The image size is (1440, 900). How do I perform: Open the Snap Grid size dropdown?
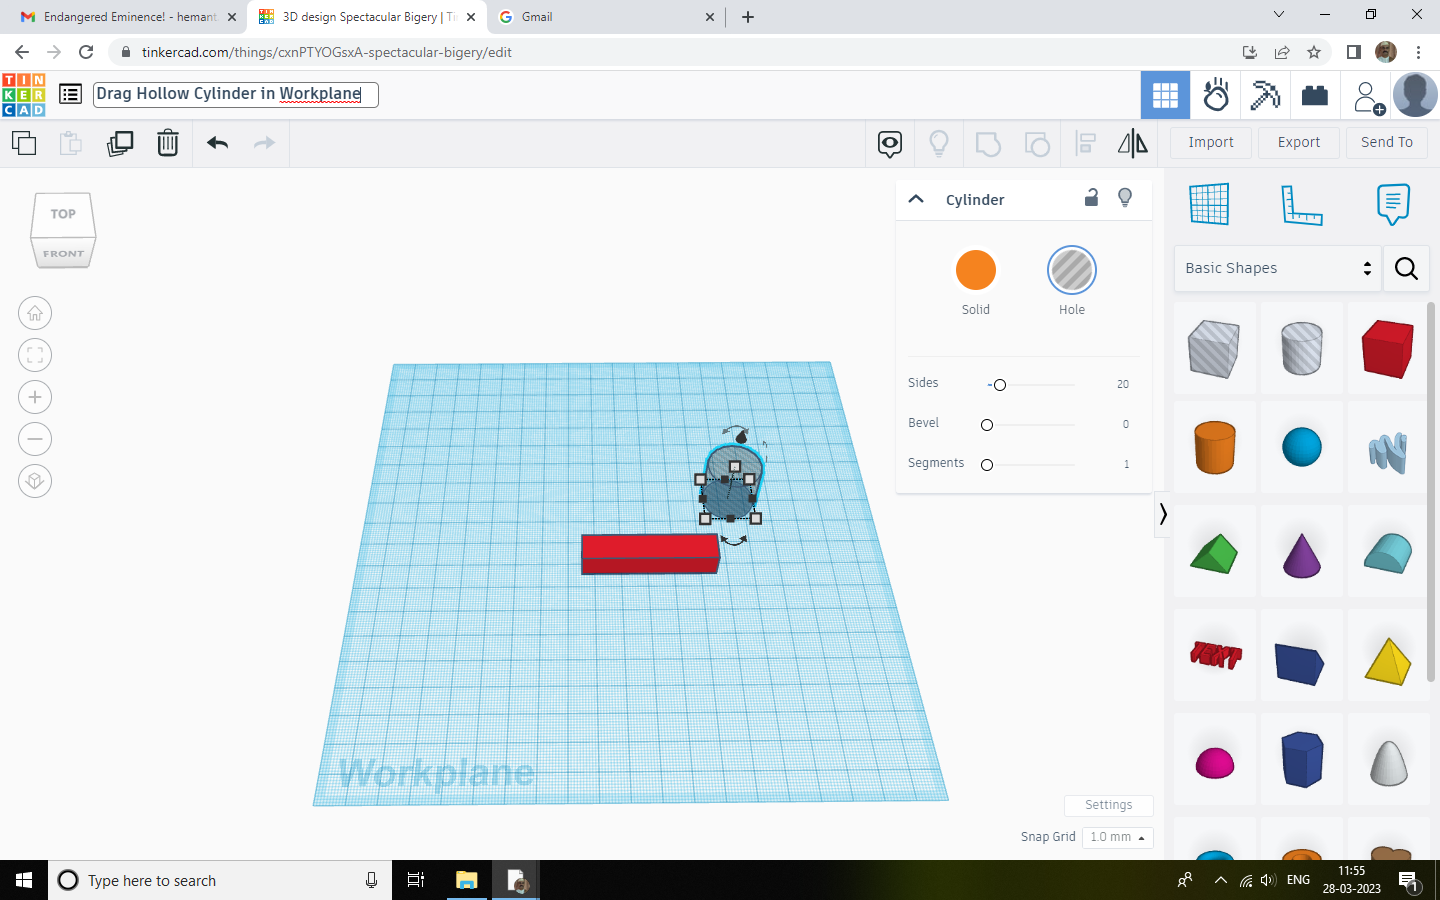(1117, 837)
